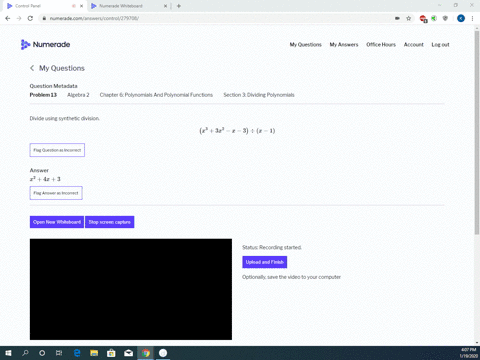Click Upload and Finish

(265, 262)
